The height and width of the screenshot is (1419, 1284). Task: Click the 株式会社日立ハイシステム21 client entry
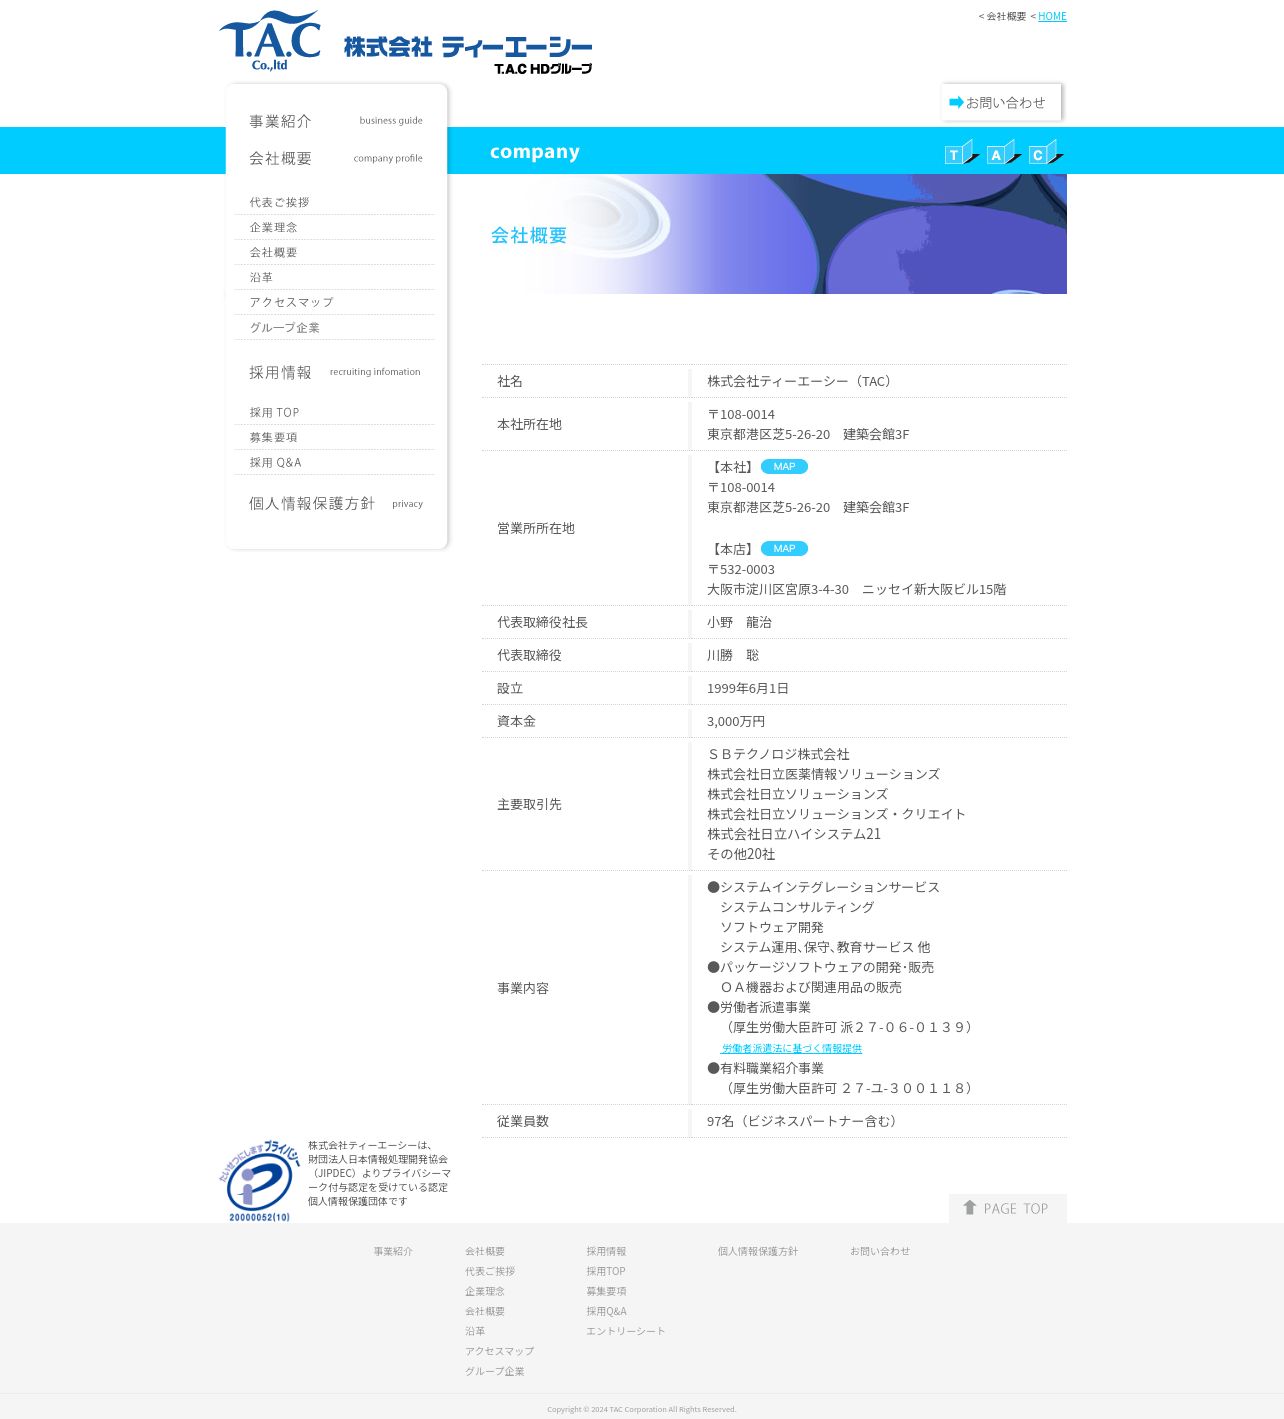[794, 834]
